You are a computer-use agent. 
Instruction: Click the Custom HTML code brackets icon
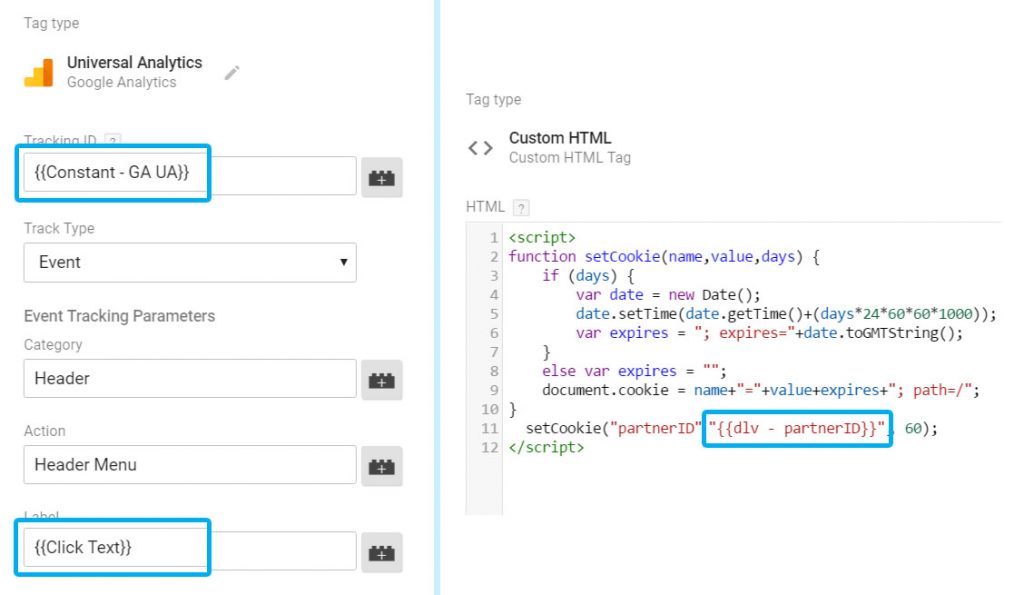(480, 146)
